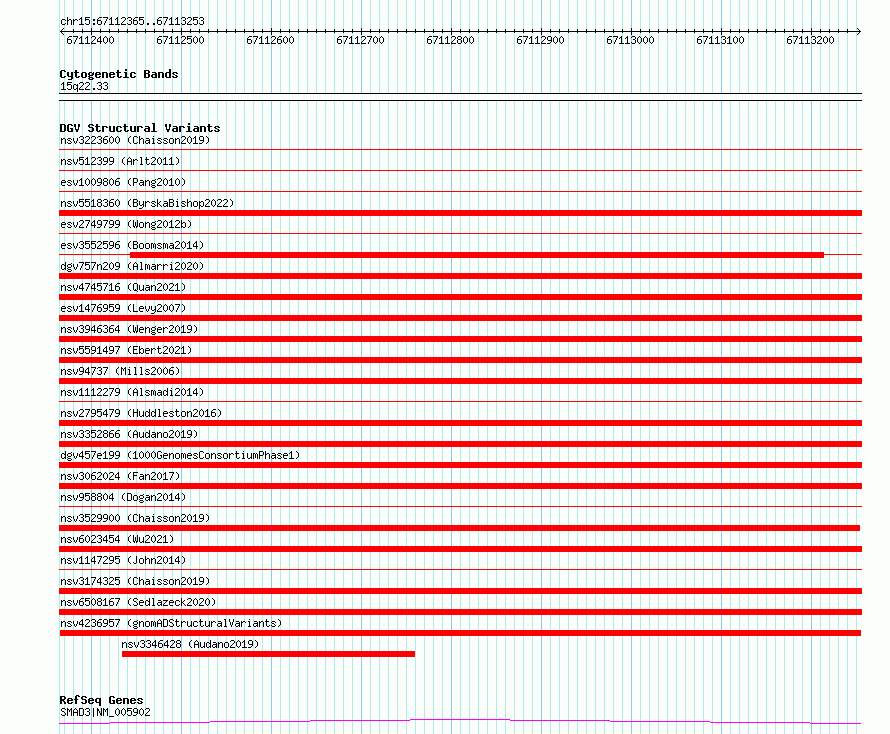Click ruler position 67112800

(x=450, y=40)
